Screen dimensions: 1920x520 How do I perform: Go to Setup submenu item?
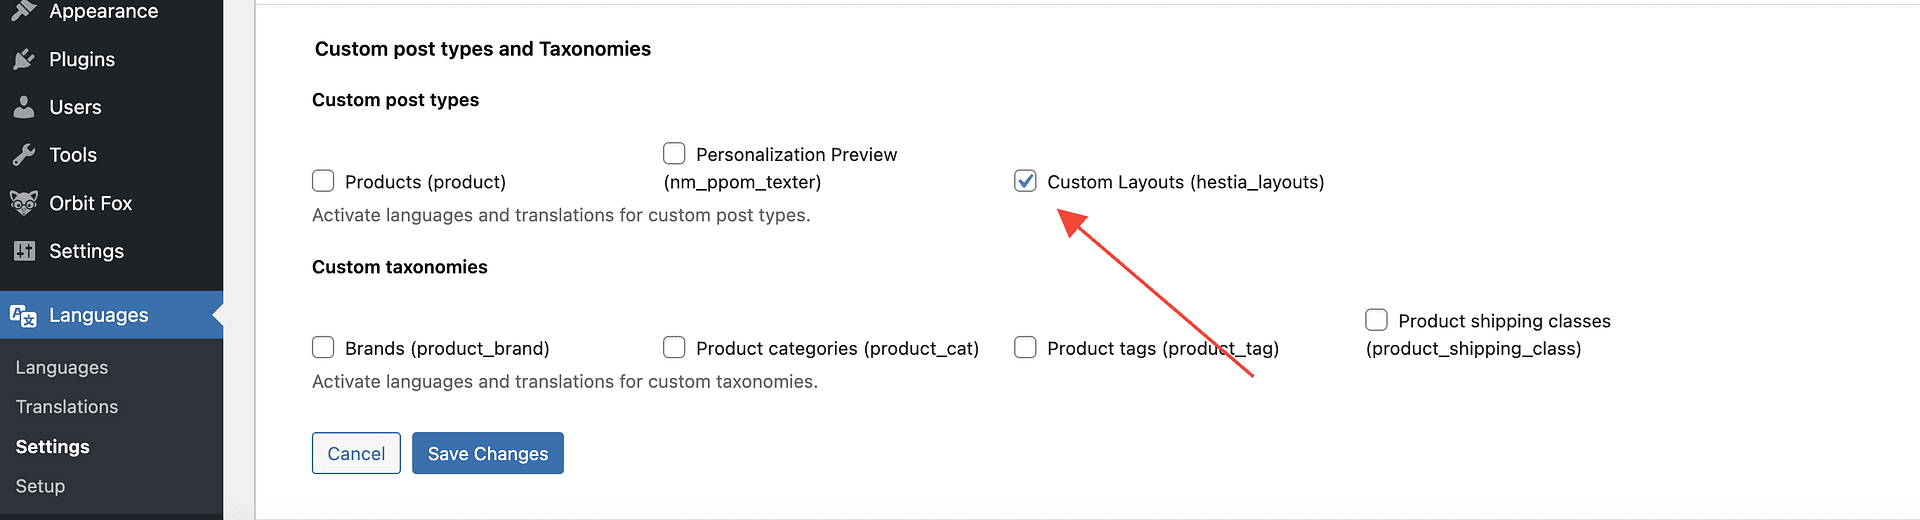(40, 486)
